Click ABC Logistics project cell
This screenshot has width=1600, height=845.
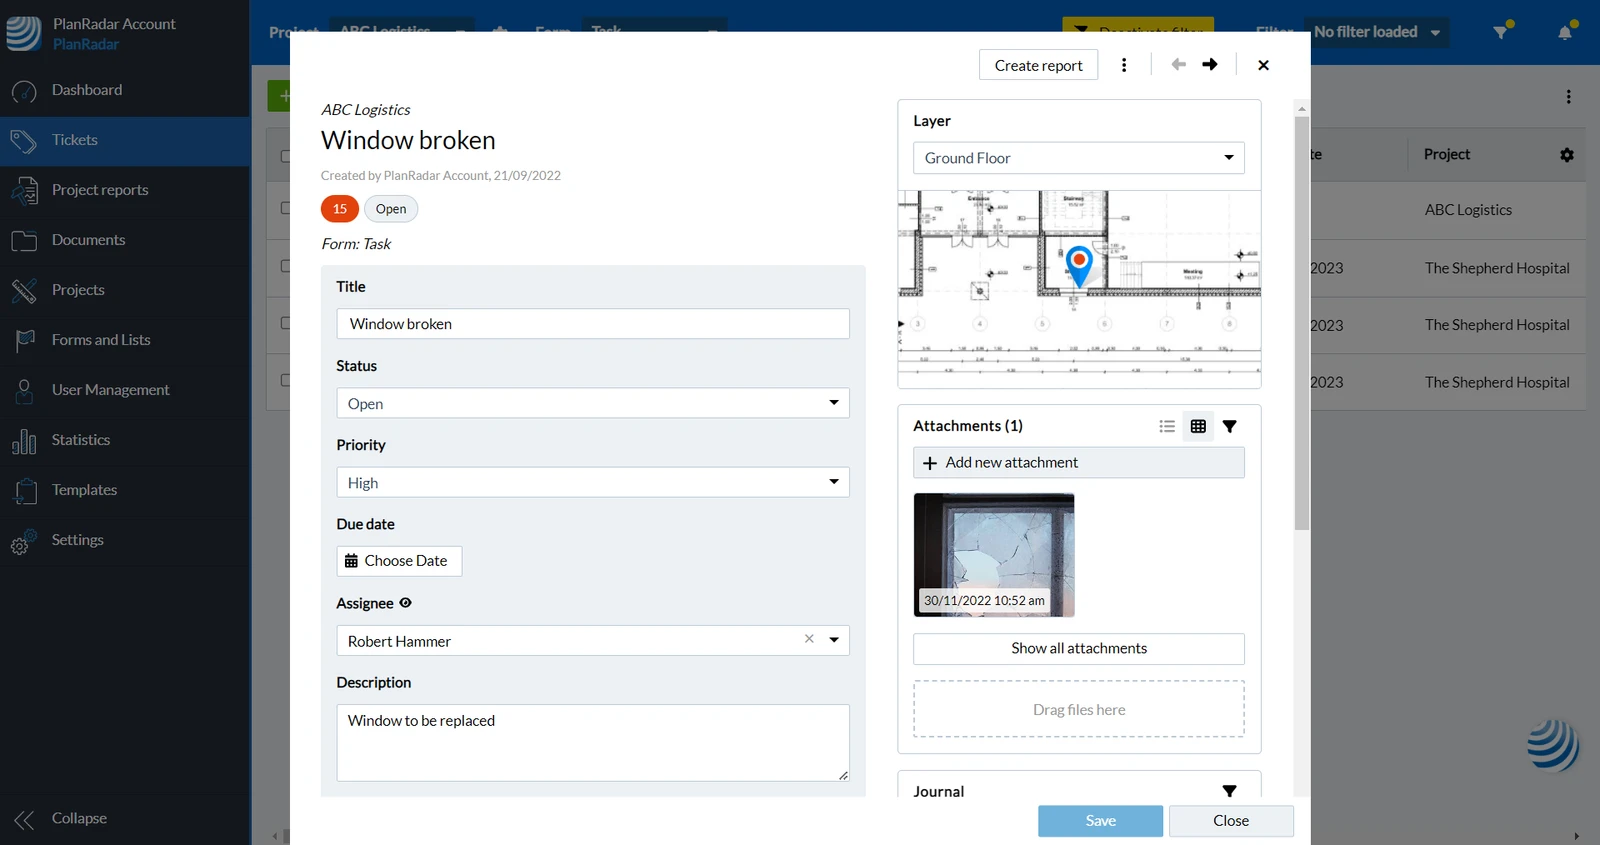pos(1468,210)
